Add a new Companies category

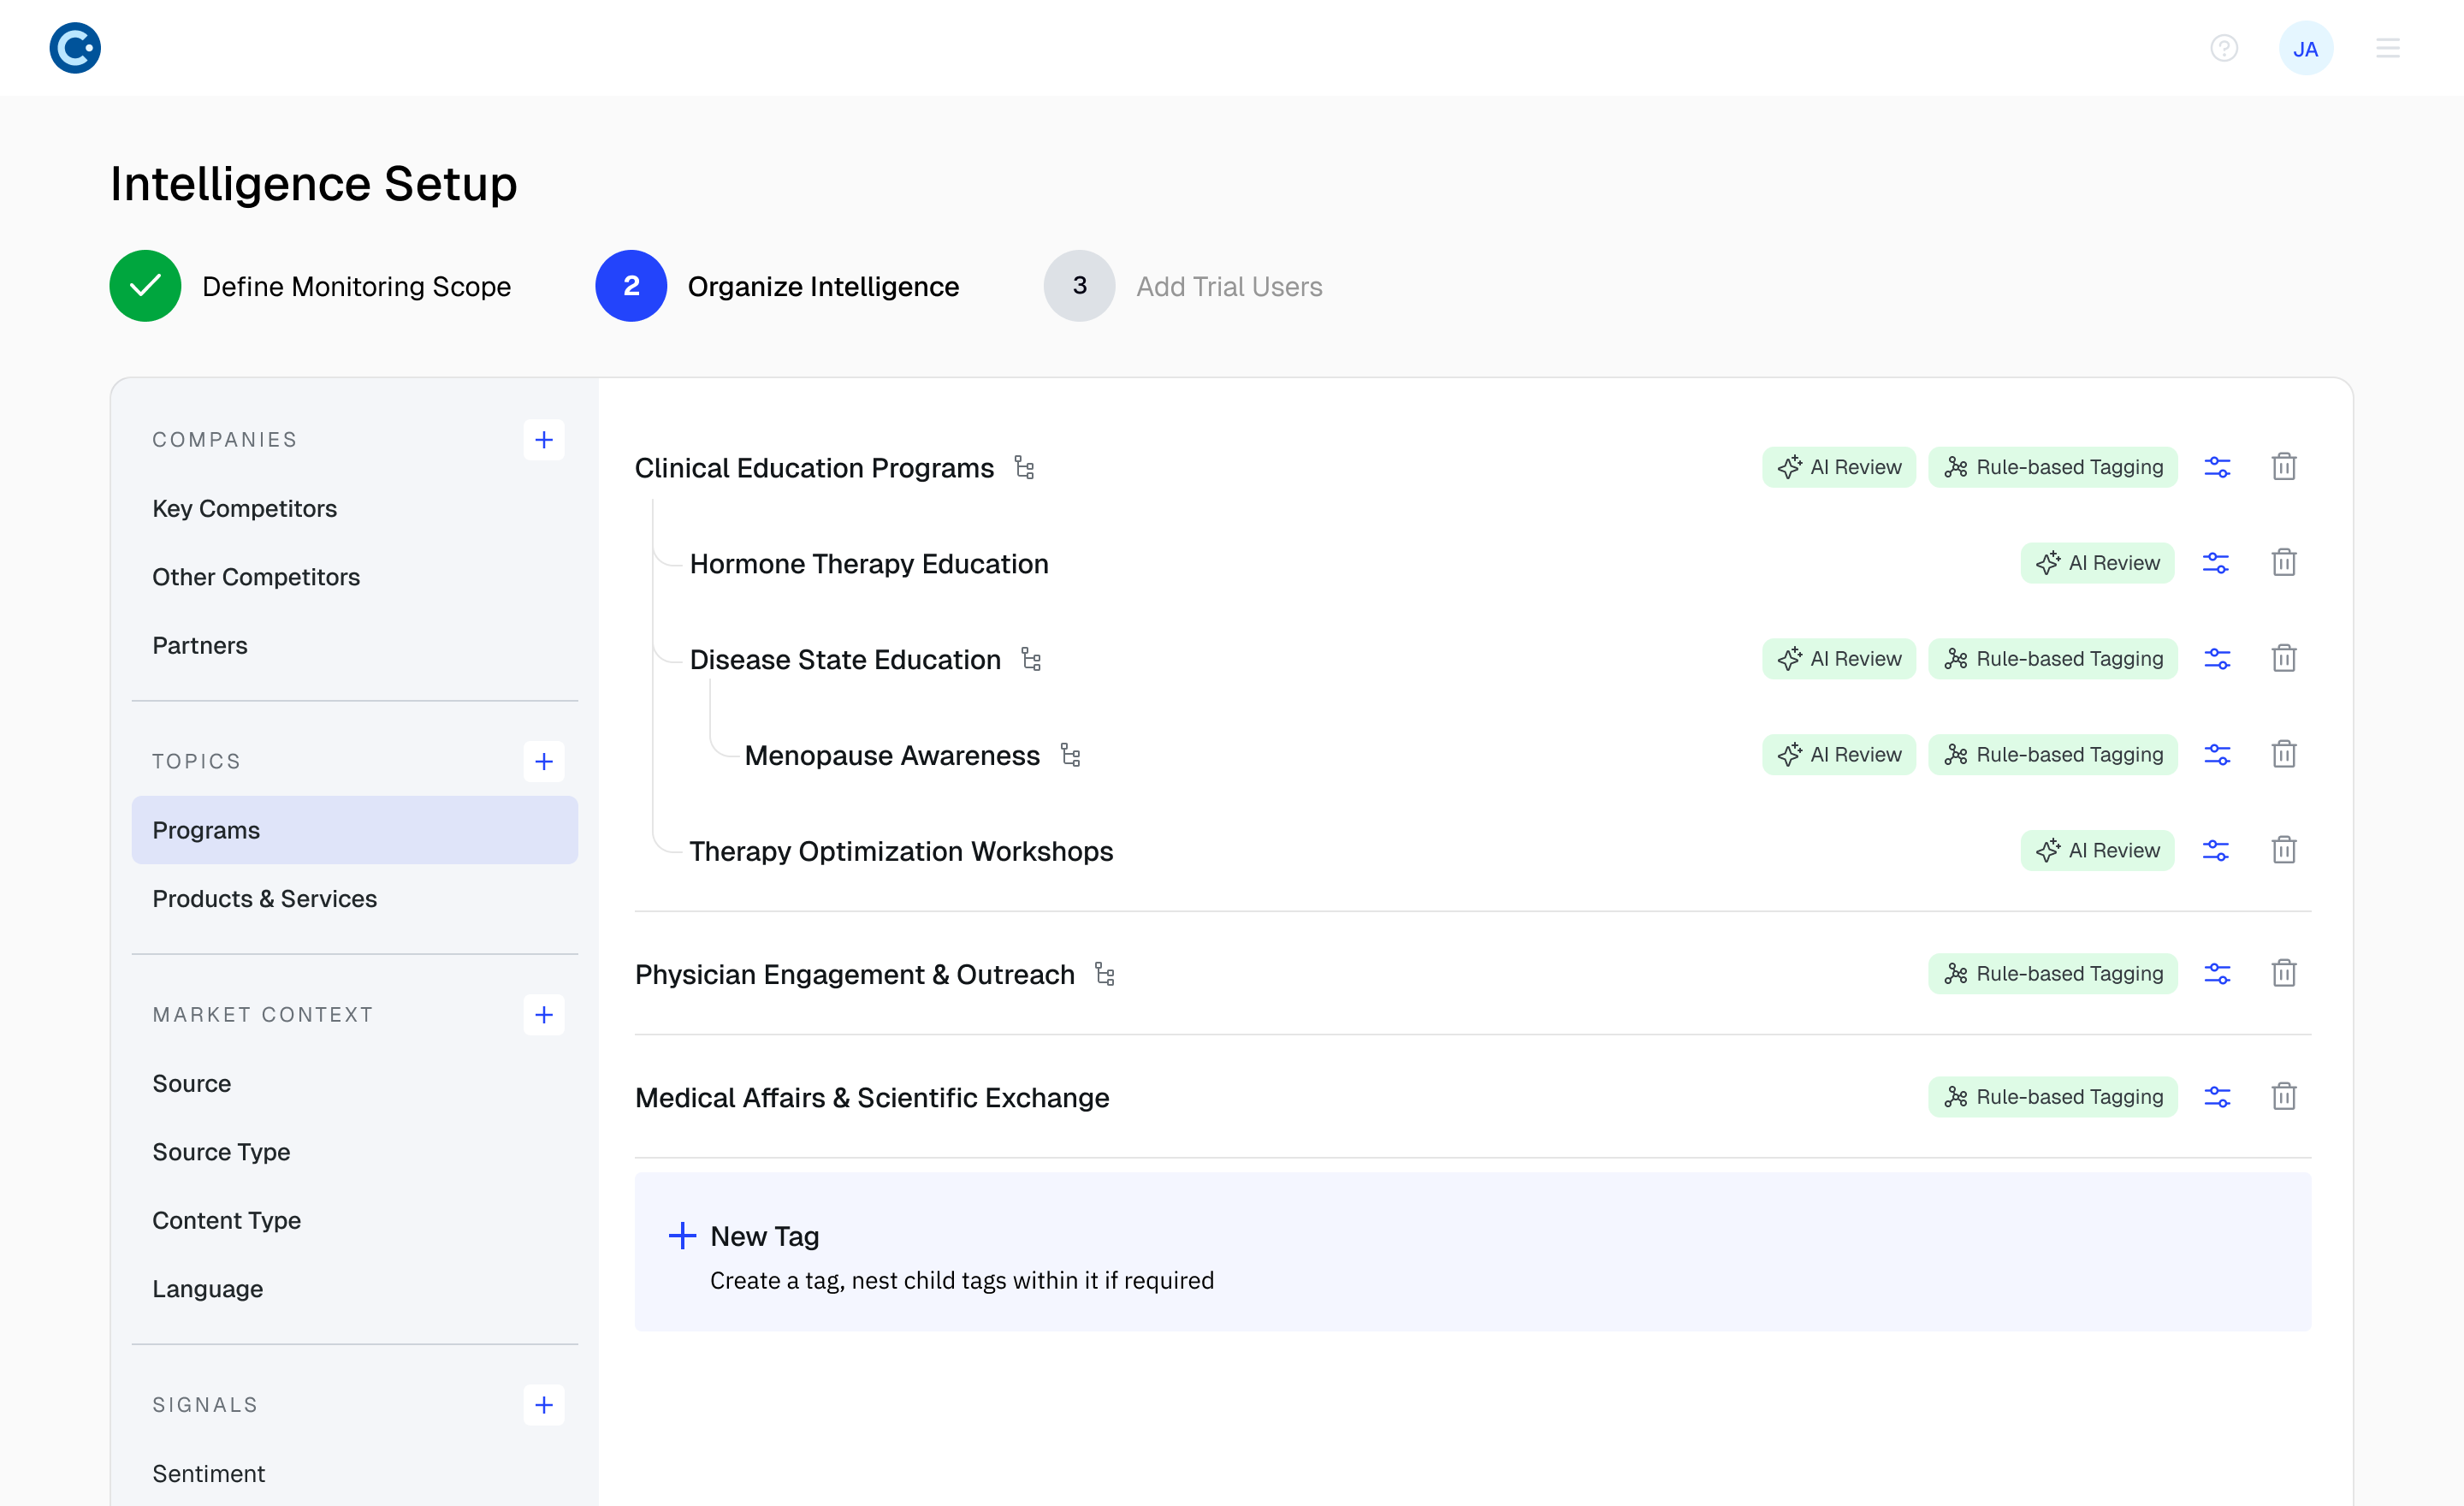(544, 440)
